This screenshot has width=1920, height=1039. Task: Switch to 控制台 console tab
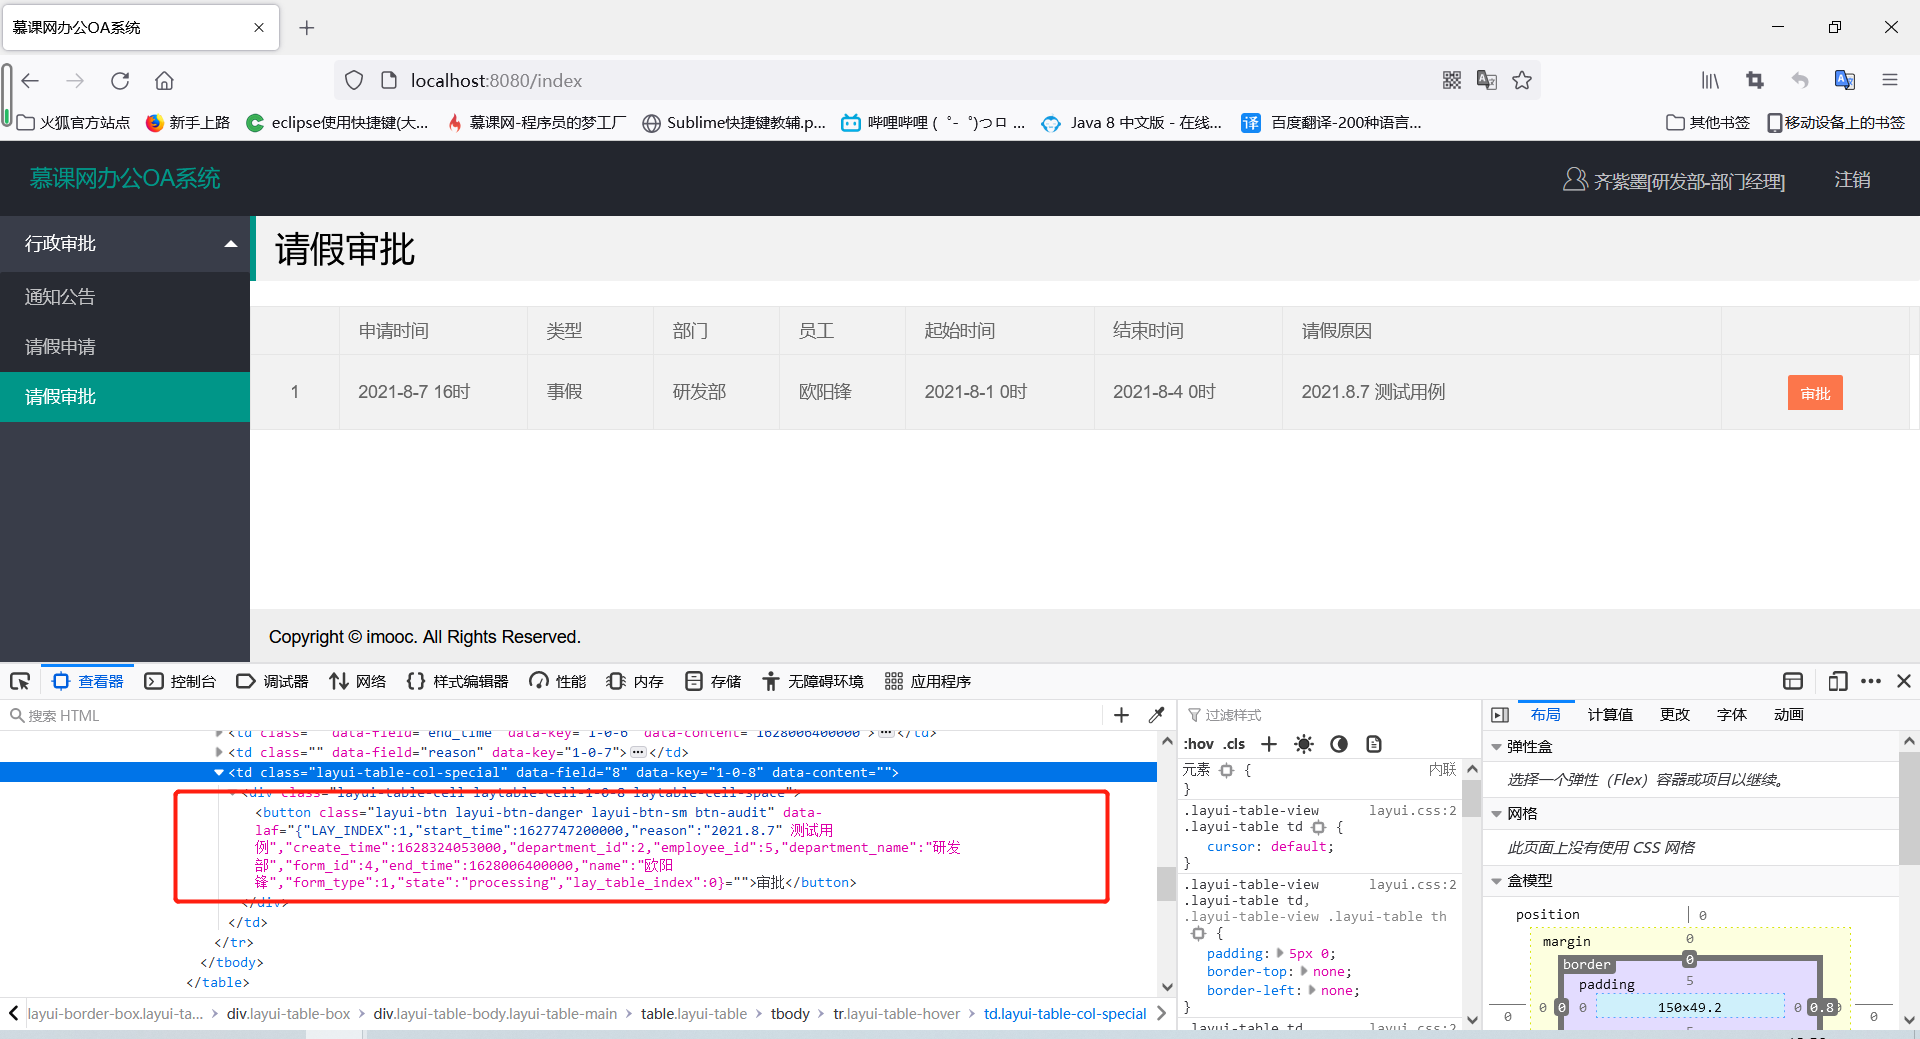[x=180, y=681]
